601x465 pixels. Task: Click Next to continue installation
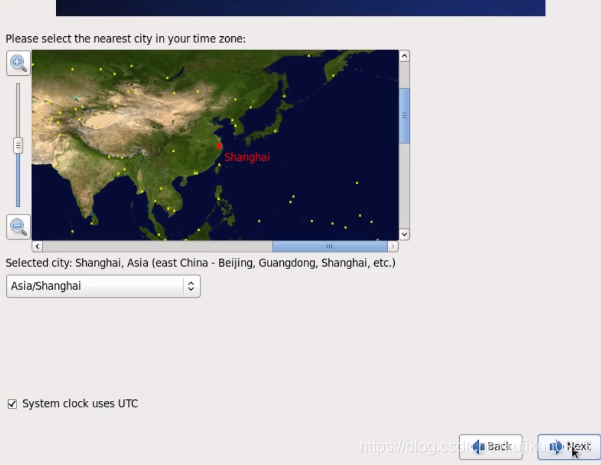click(x=569, y=447)
